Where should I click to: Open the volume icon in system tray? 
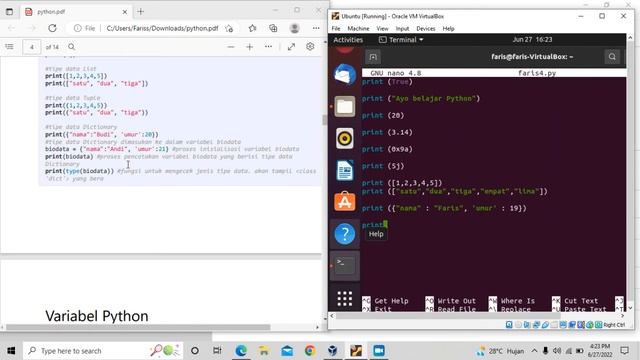tap(557, 351)
